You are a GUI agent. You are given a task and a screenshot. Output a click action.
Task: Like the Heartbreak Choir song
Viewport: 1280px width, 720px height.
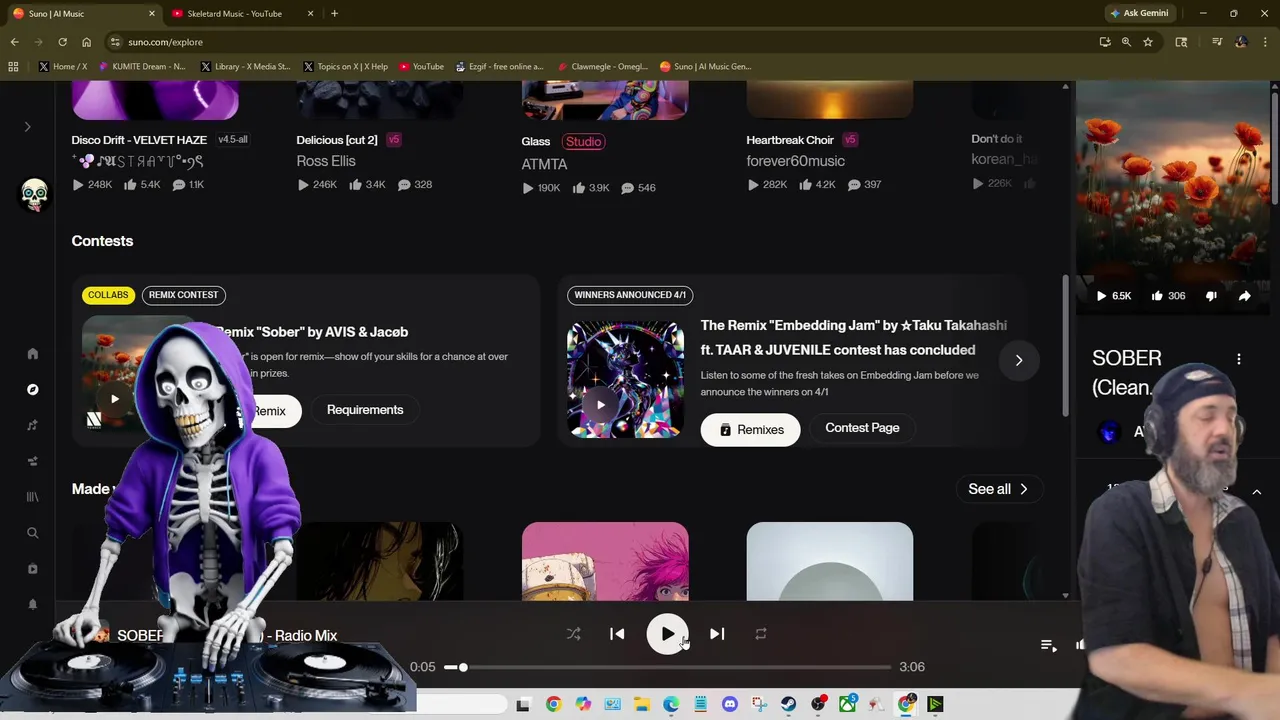pos(805,185)
